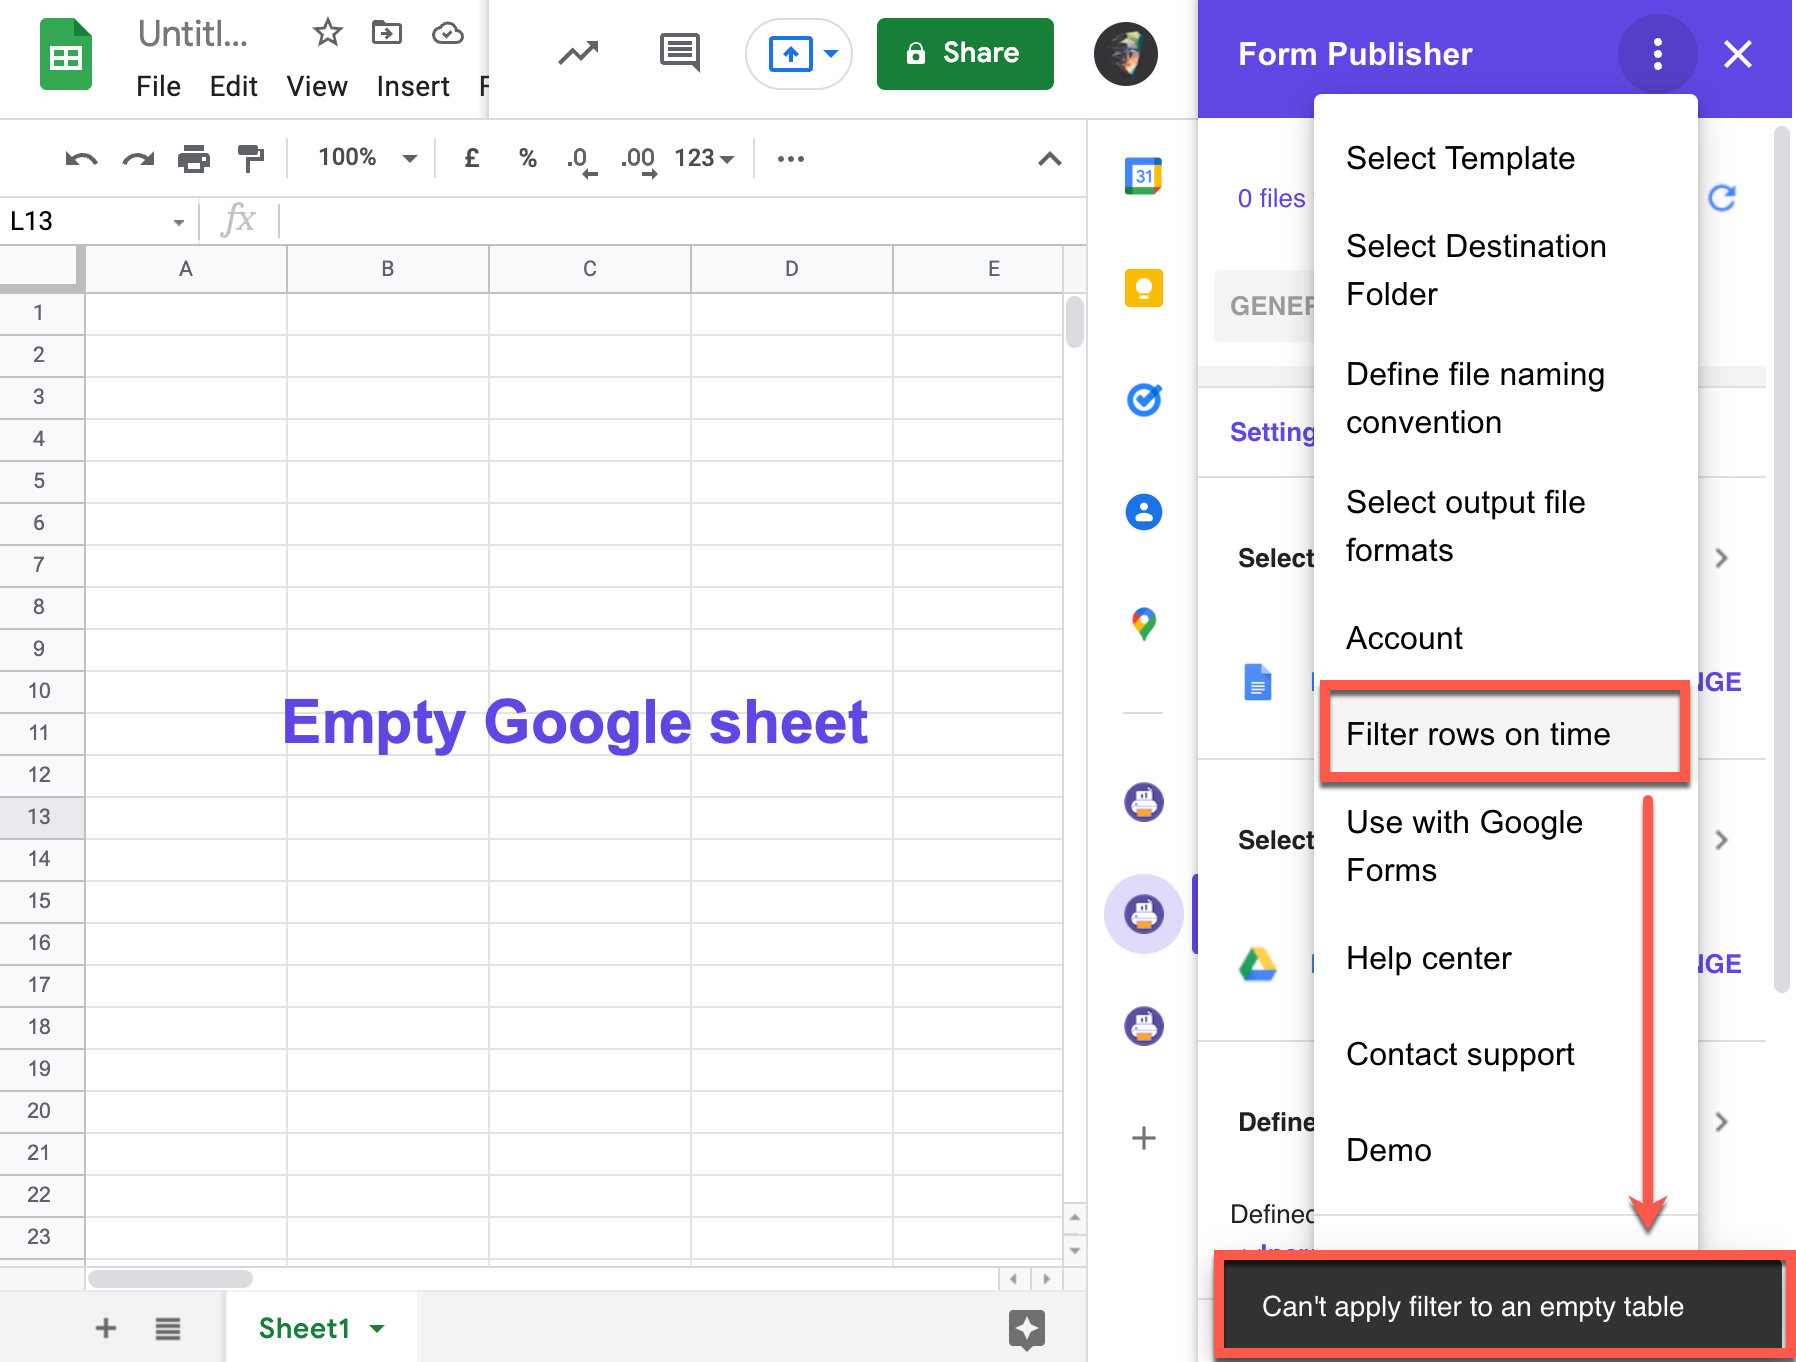Open the first Form Publisher add-on icon
Image resolution: width=1796 pixels, height=1362 pixels.
[1144, 802]
